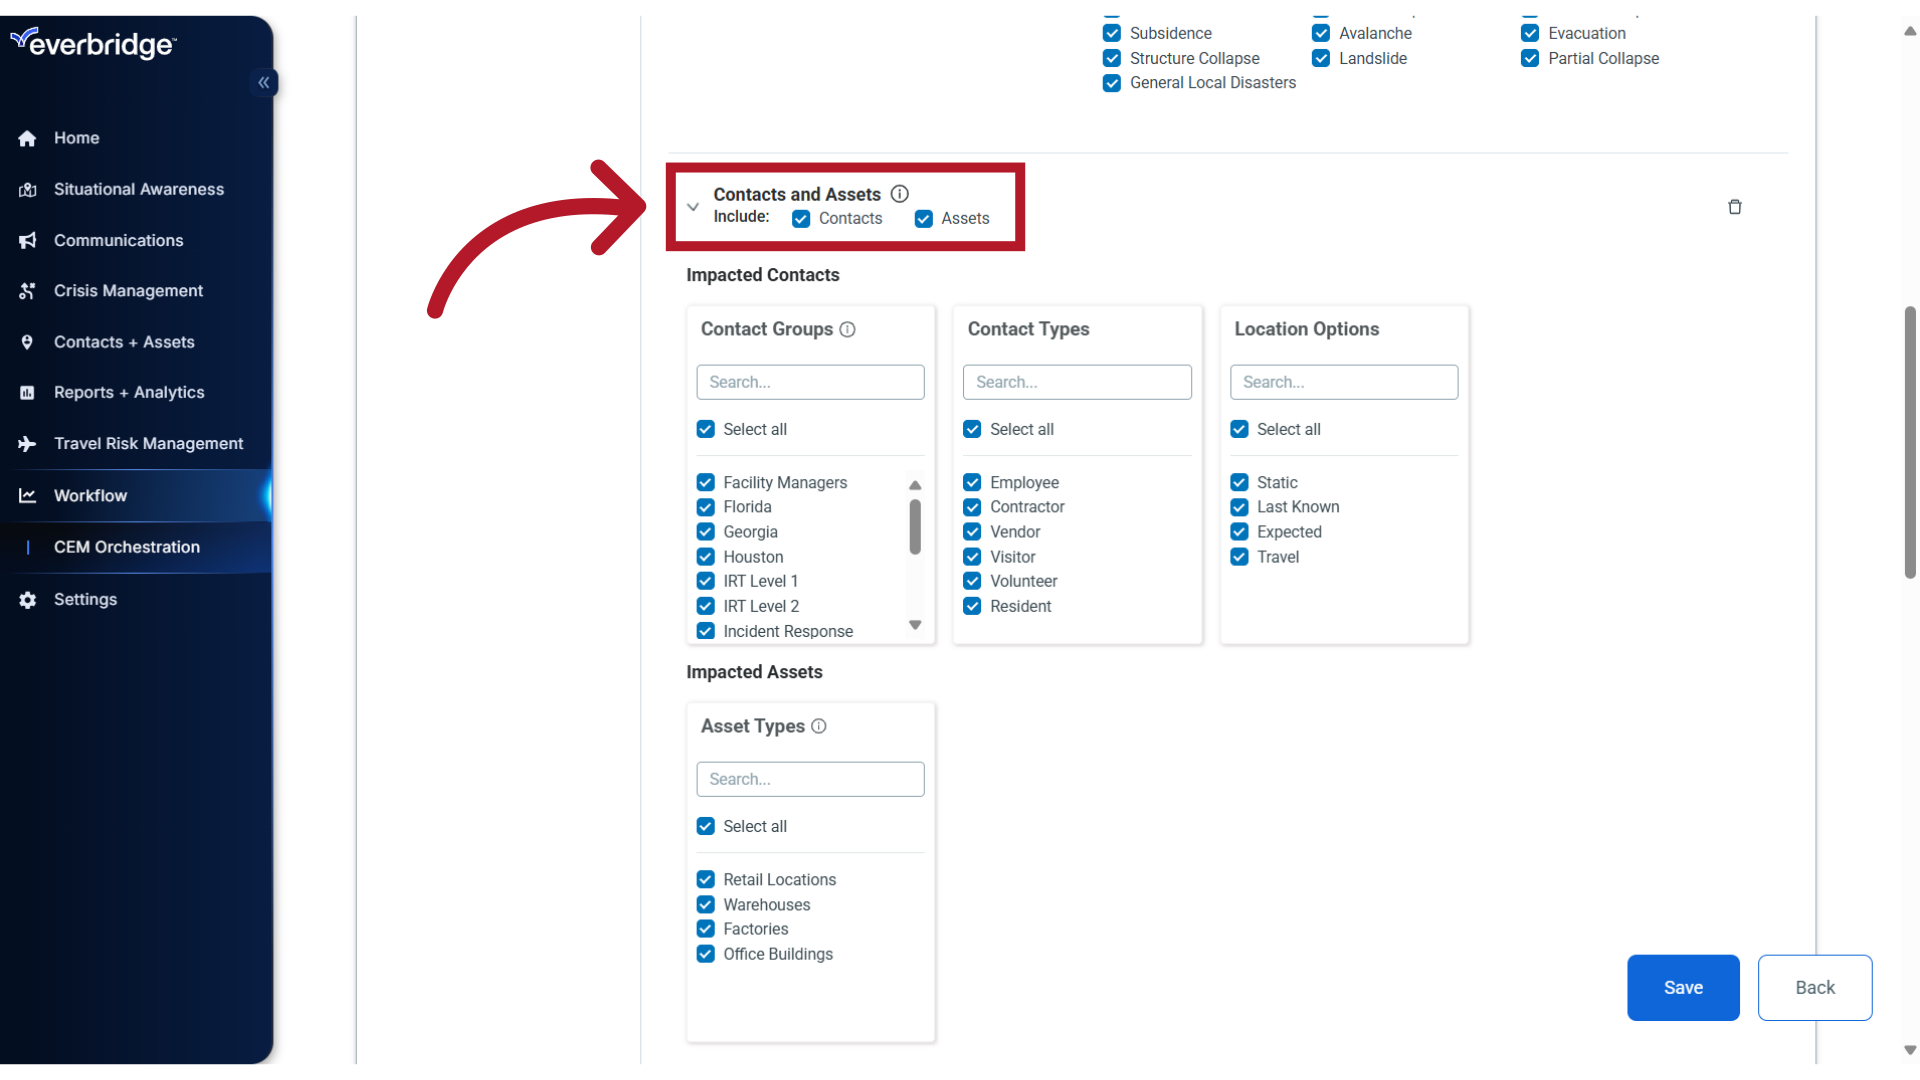The height and width of the screenshot is (1080, 1920).
Task: Open Contacts and Assets module
Action: click(124, 340)
